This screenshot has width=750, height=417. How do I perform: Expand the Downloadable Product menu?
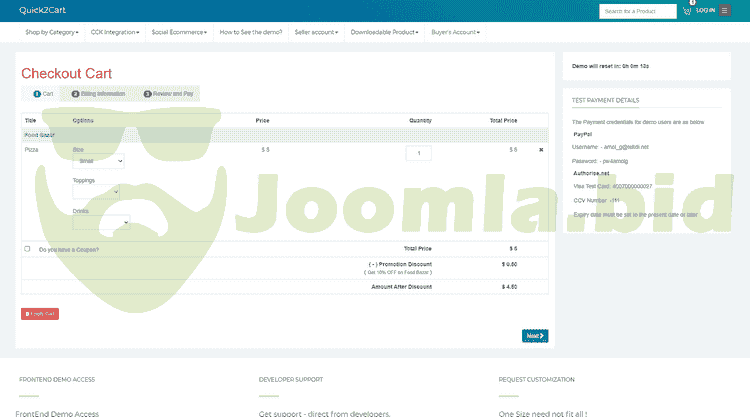click(386, 32)
